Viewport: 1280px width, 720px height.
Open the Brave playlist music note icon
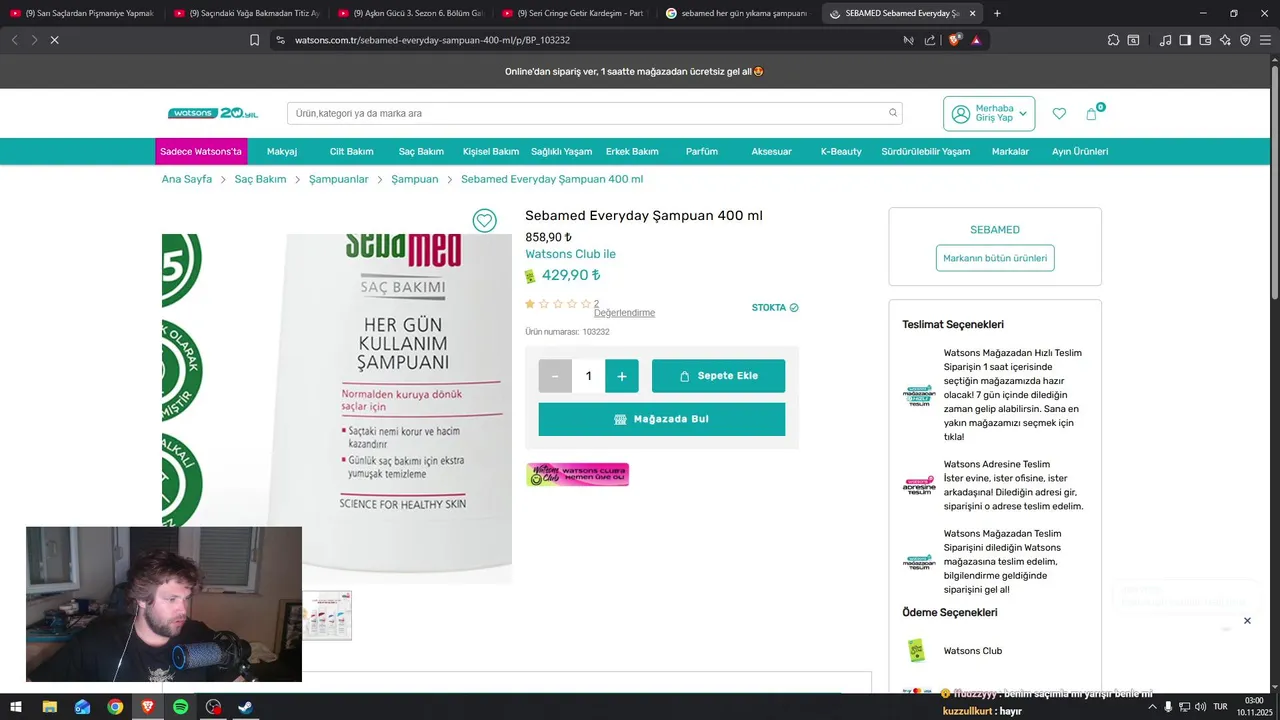(x=1165, y=40)
